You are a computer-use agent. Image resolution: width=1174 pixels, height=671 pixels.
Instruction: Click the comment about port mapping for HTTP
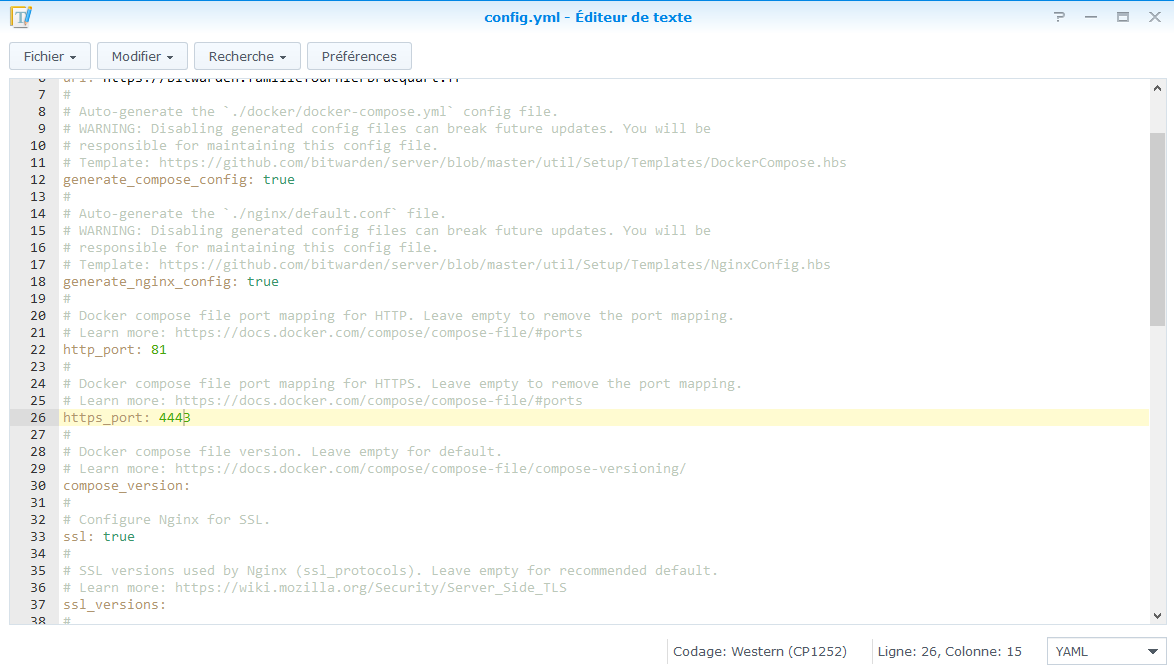(398, 315)
